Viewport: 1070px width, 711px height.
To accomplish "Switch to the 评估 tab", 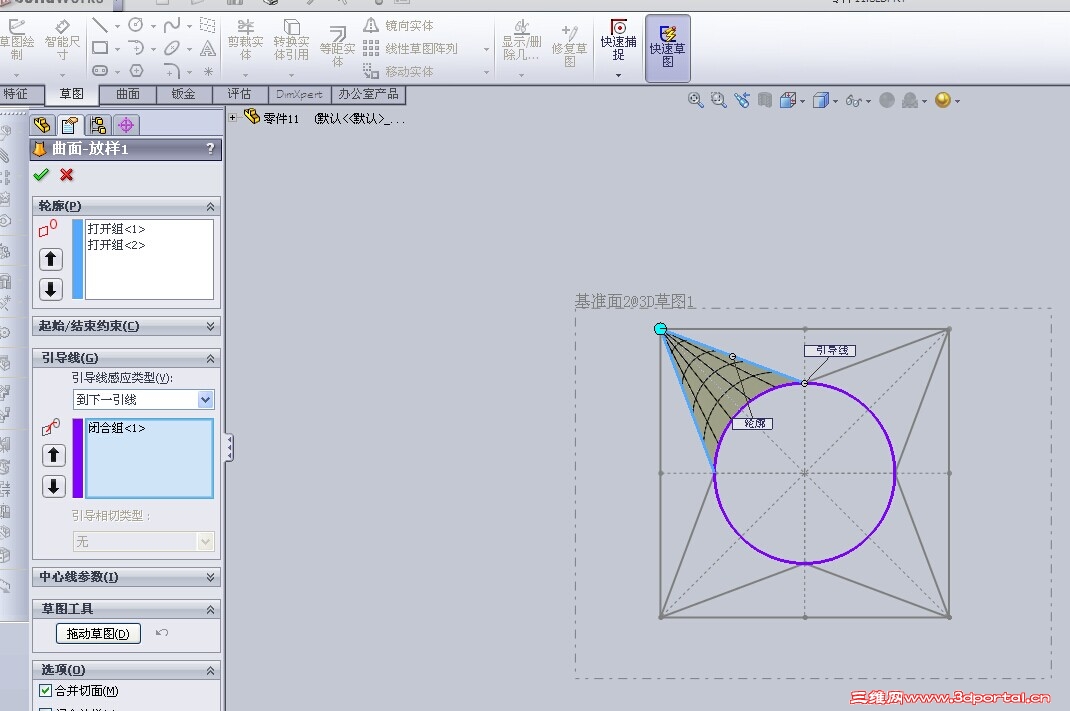I will [240, 94].
